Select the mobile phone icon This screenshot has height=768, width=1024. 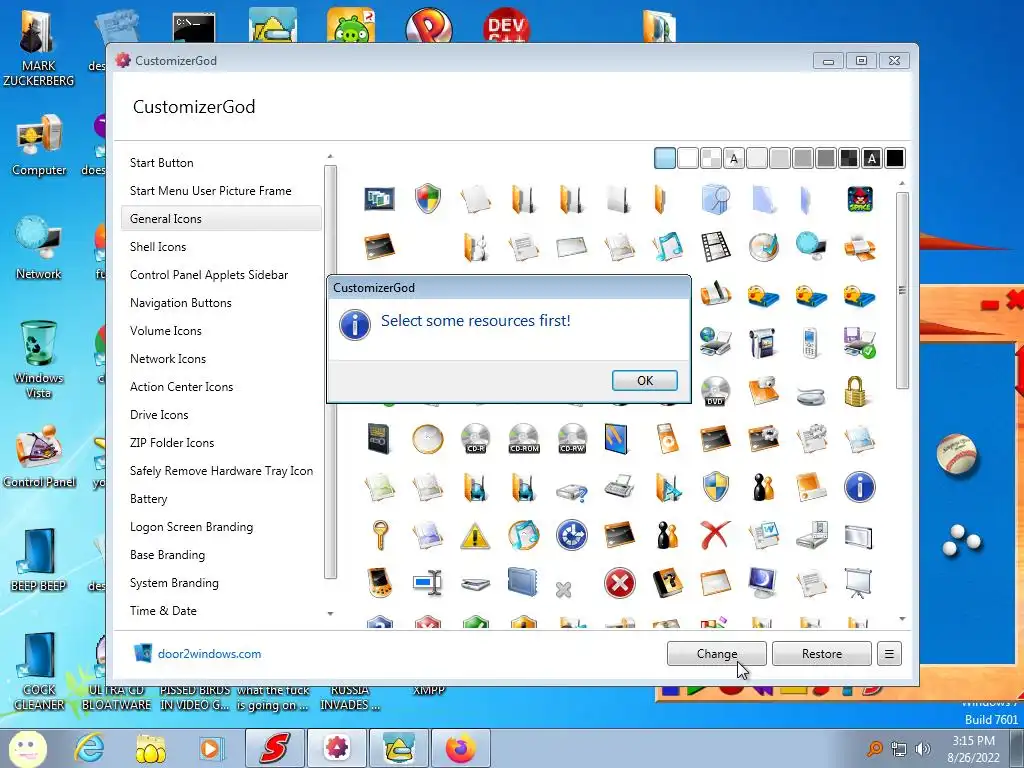coord(810,343)
